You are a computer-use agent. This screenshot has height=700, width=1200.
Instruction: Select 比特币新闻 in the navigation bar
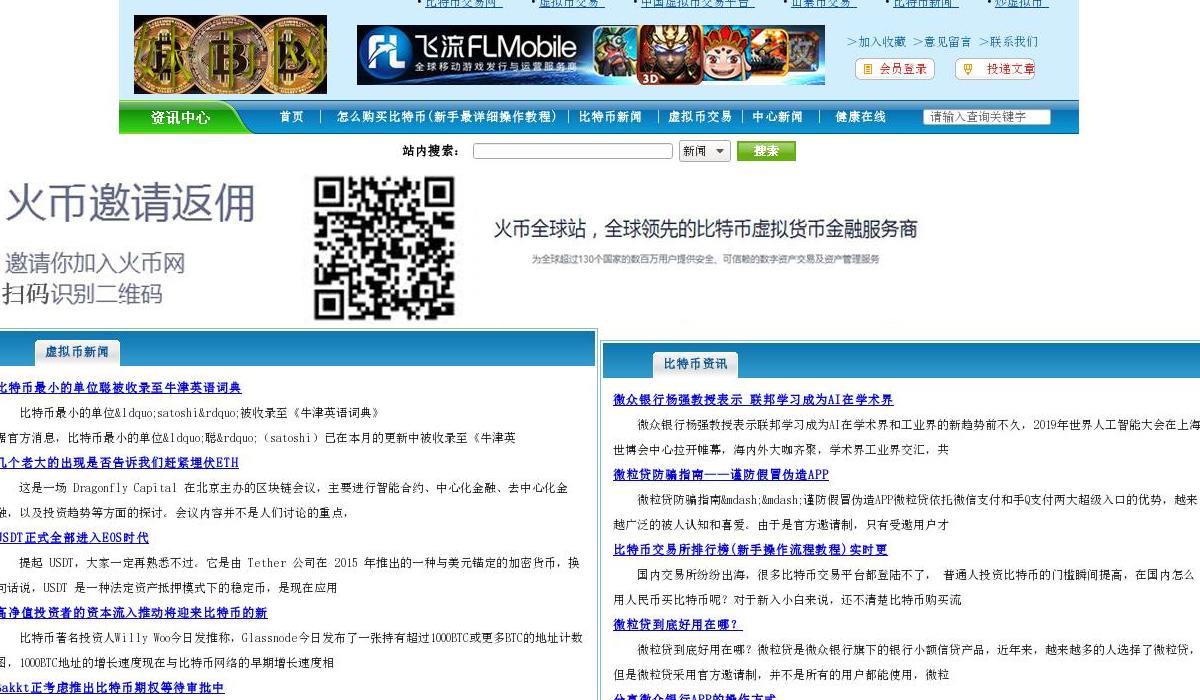610,117
